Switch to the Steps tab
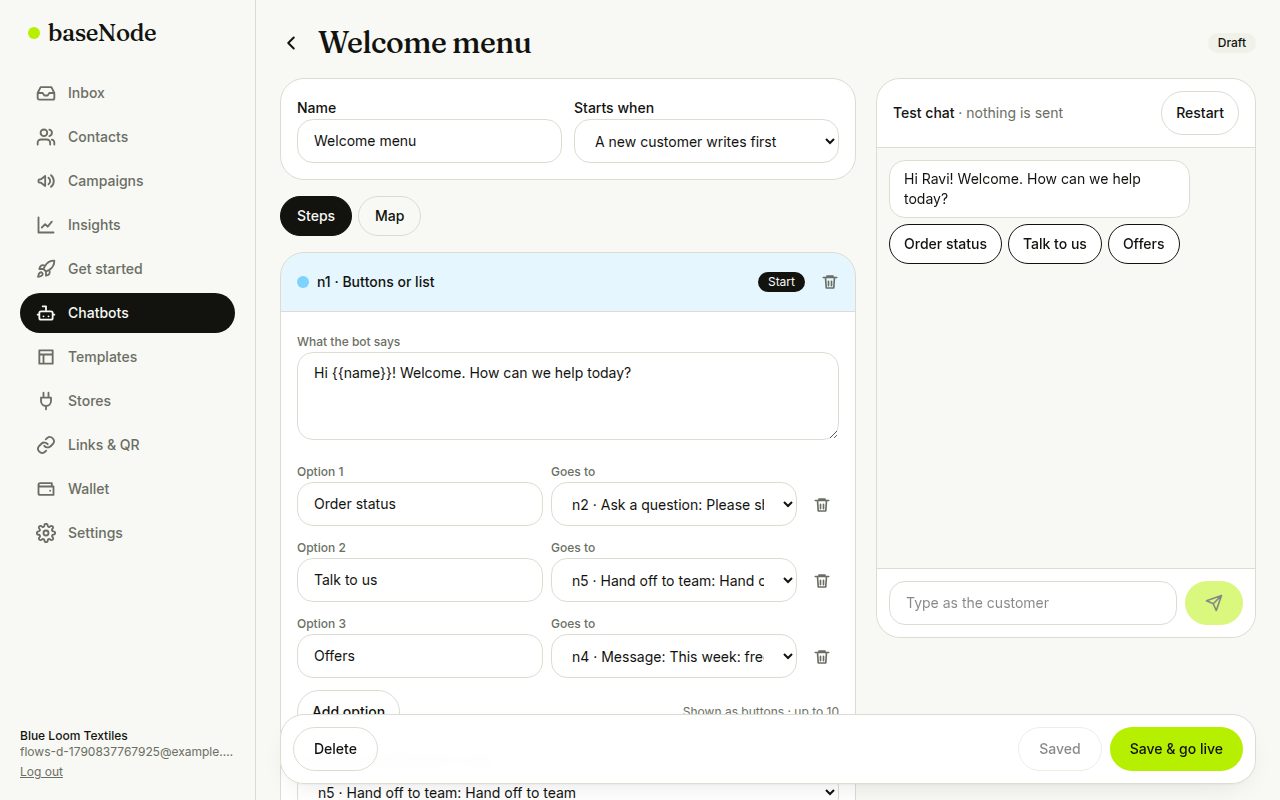The width and height of the screenshot is (1280, 800). 316,216
